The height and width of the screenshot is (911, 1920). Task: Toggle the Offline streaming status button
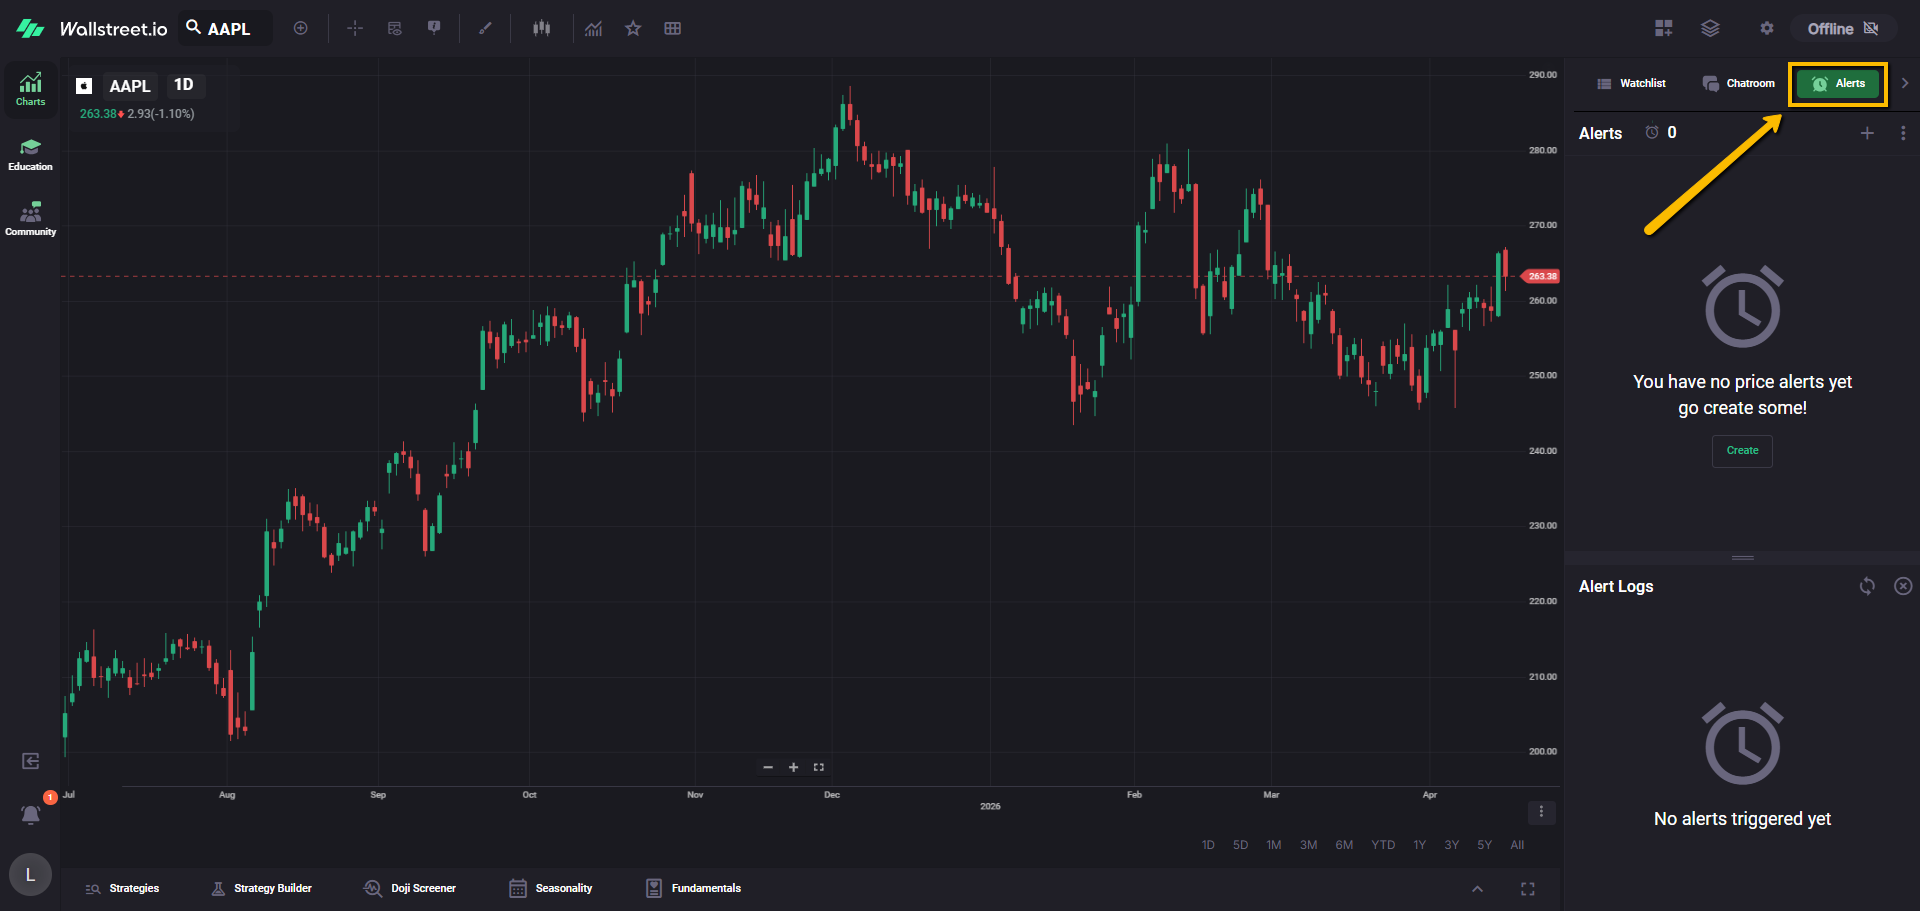click(x=1842, y=29)
